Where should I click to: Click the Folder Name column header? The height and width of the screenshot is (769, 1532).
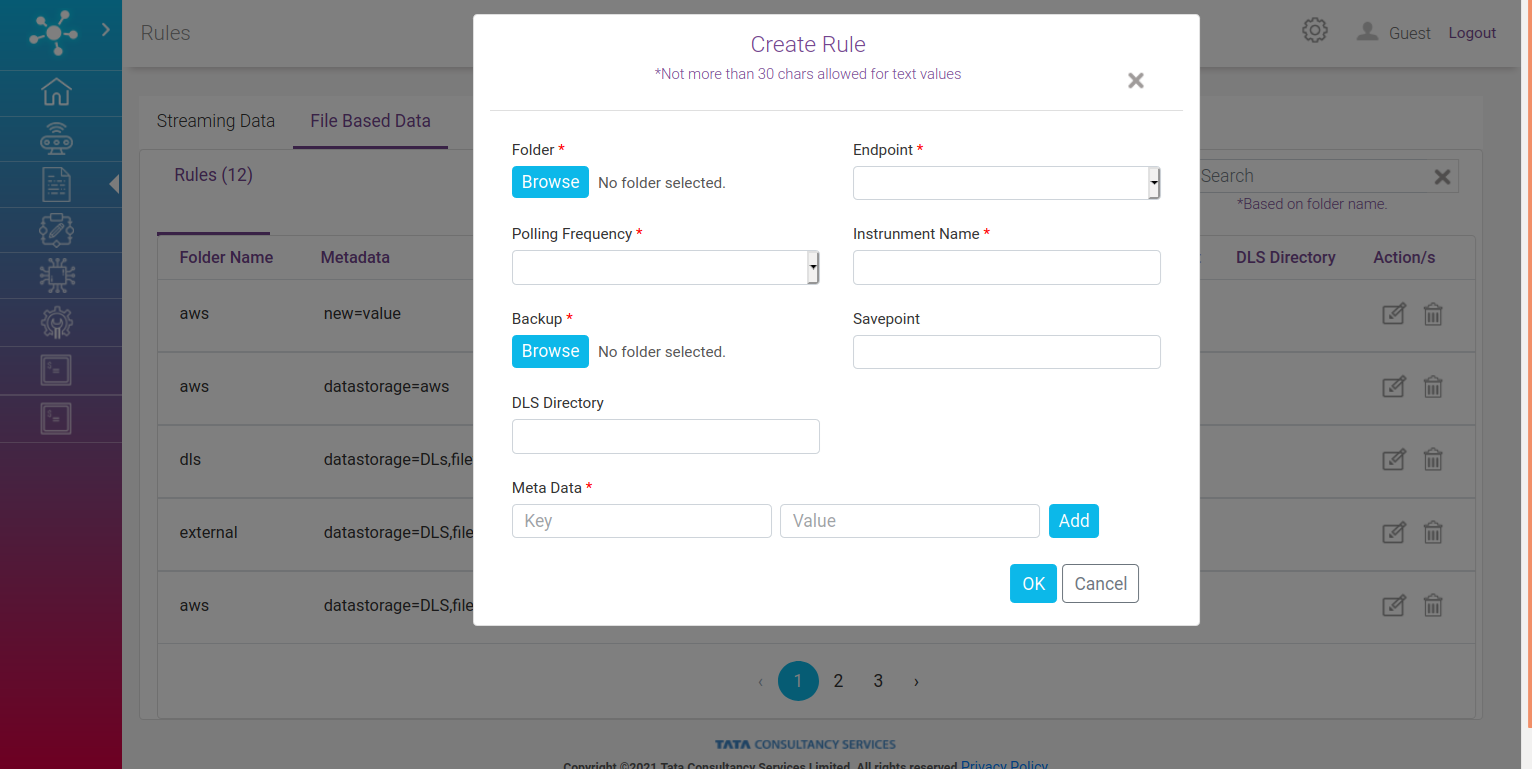pyautogui.click(x=226, y=257)
